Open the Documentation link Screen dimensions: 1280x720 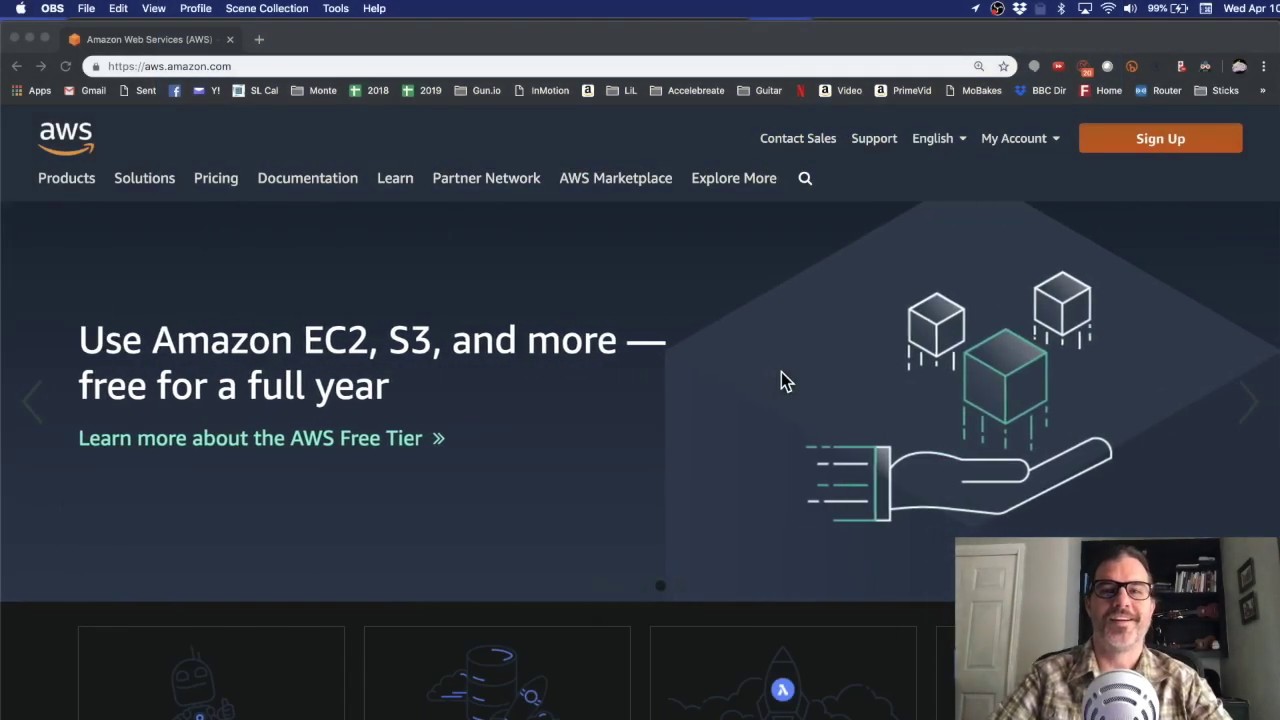[307, 178]
